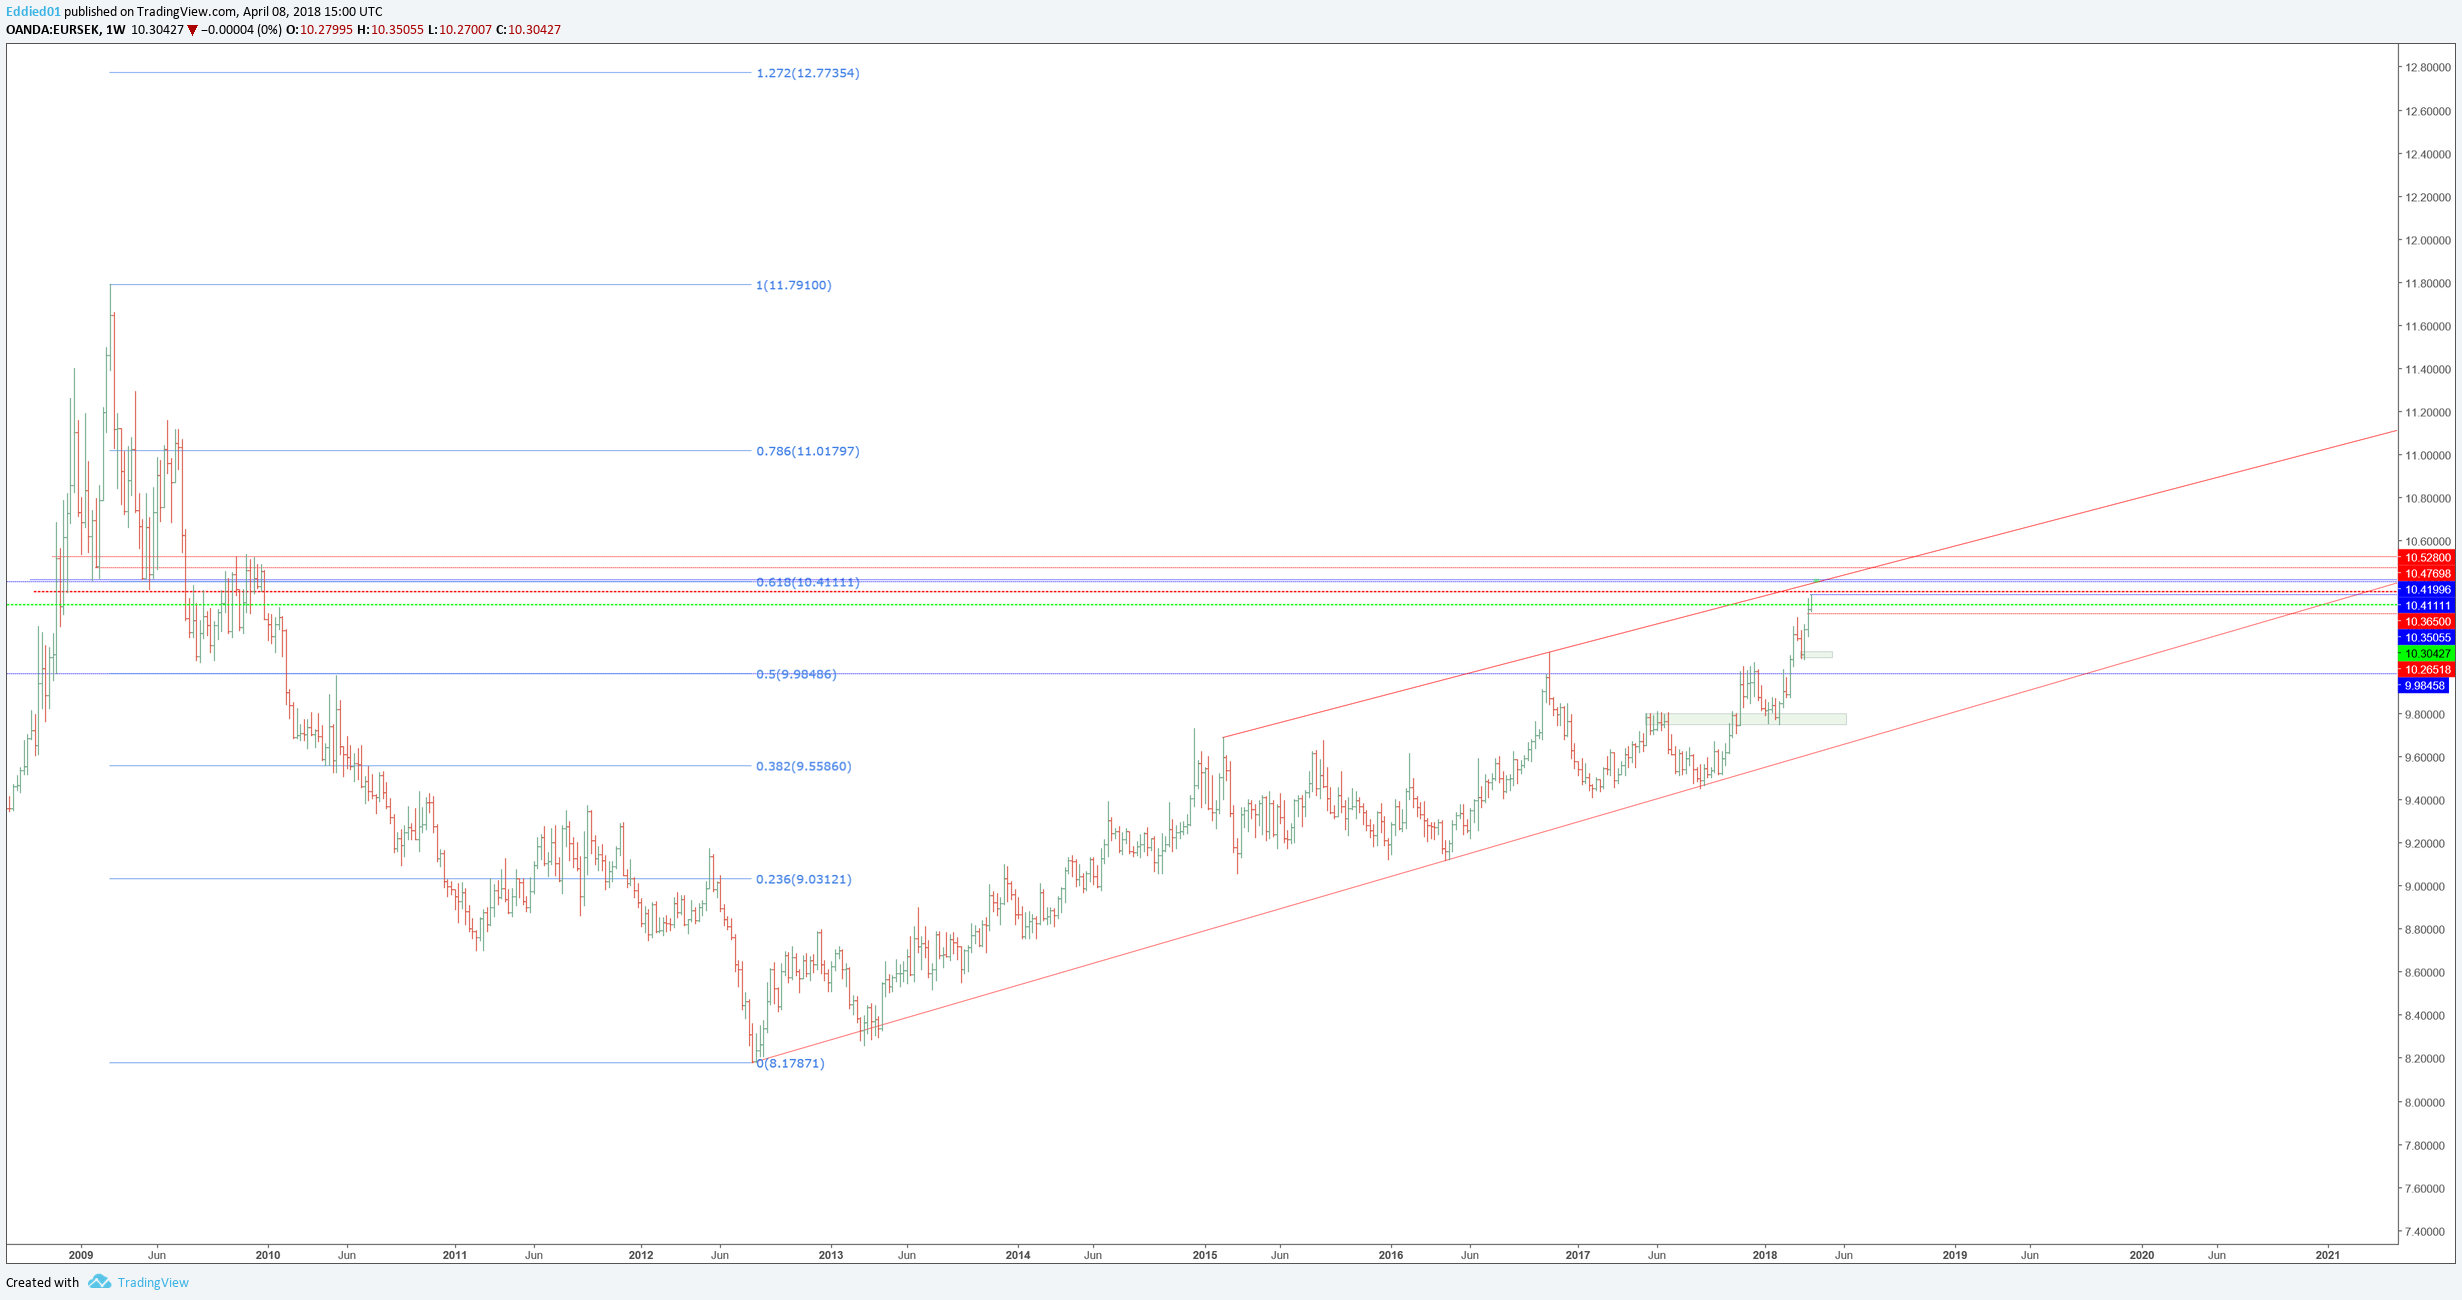
Task: Click the low value L:10.27007
Action: pyautogui.click(x=460, y=30)
